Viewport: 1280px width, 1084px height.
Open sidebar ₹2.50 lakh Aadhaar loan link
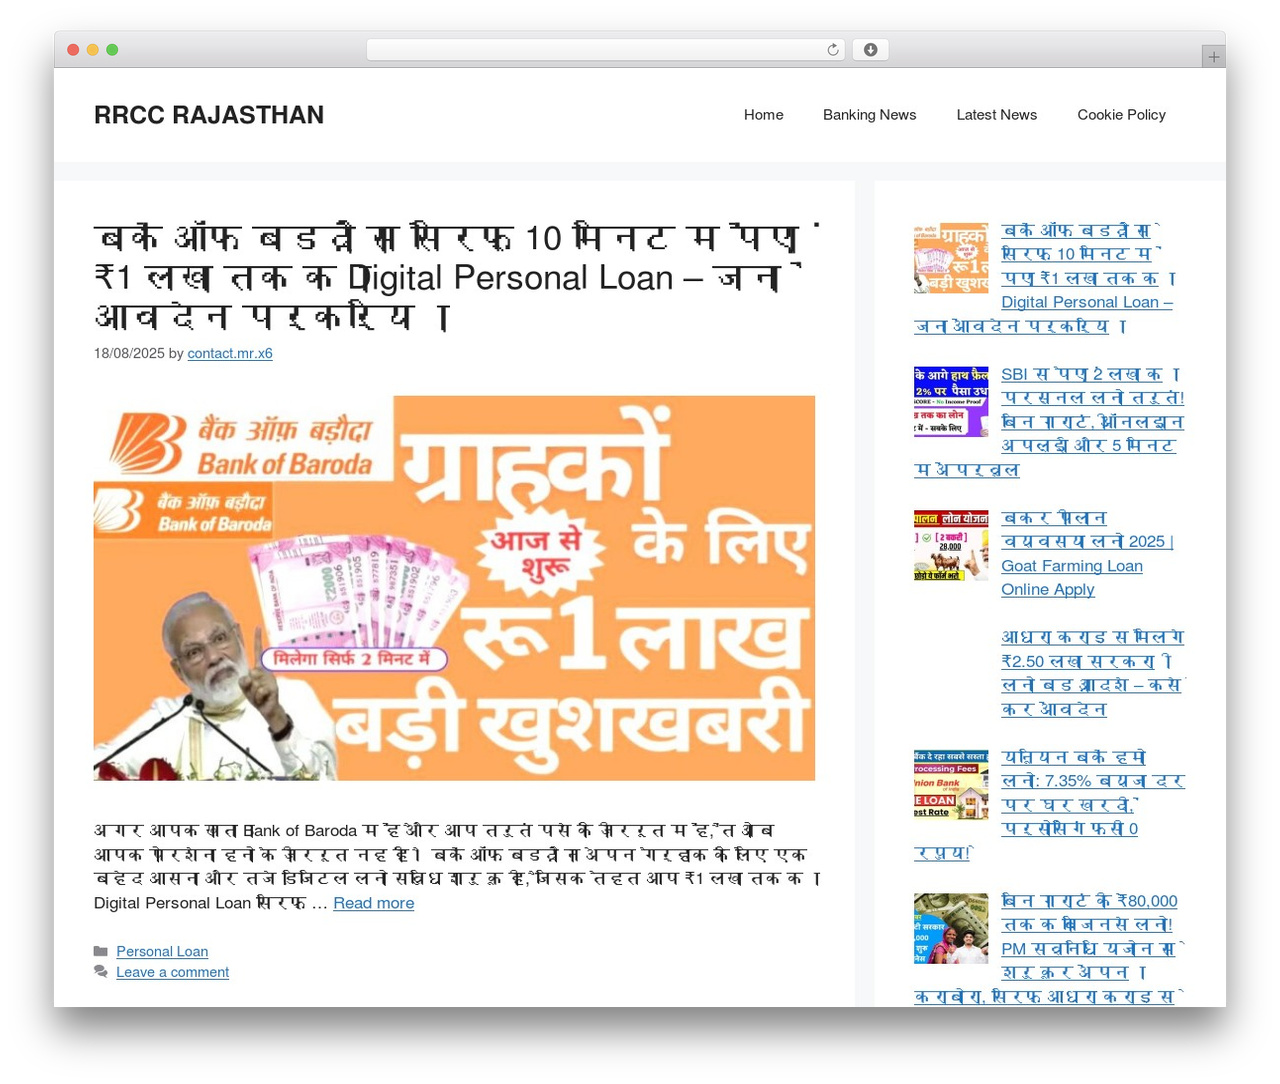tap(1092, 673)
